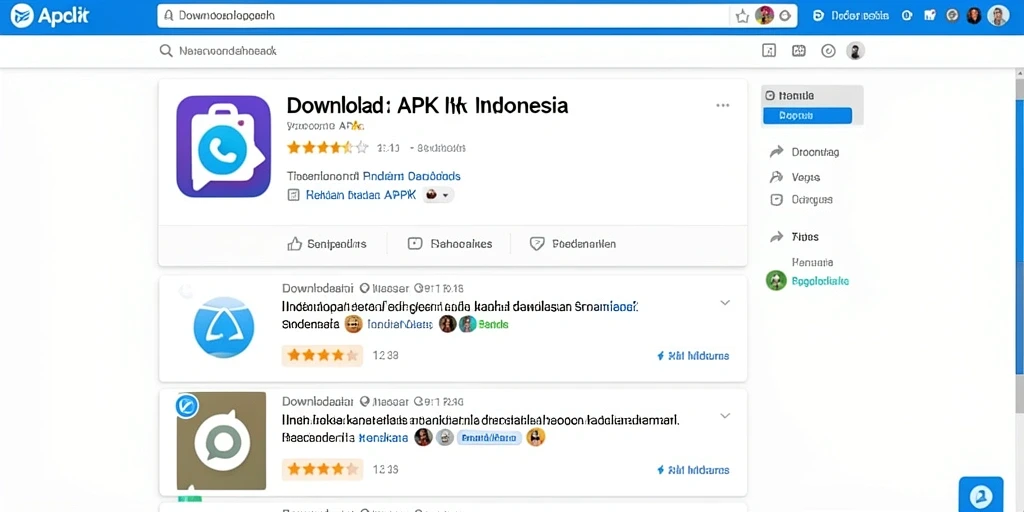1024x512 pixels.
Task: Click the colorful avatar inside the address bar
Action: tap(764, 16)
